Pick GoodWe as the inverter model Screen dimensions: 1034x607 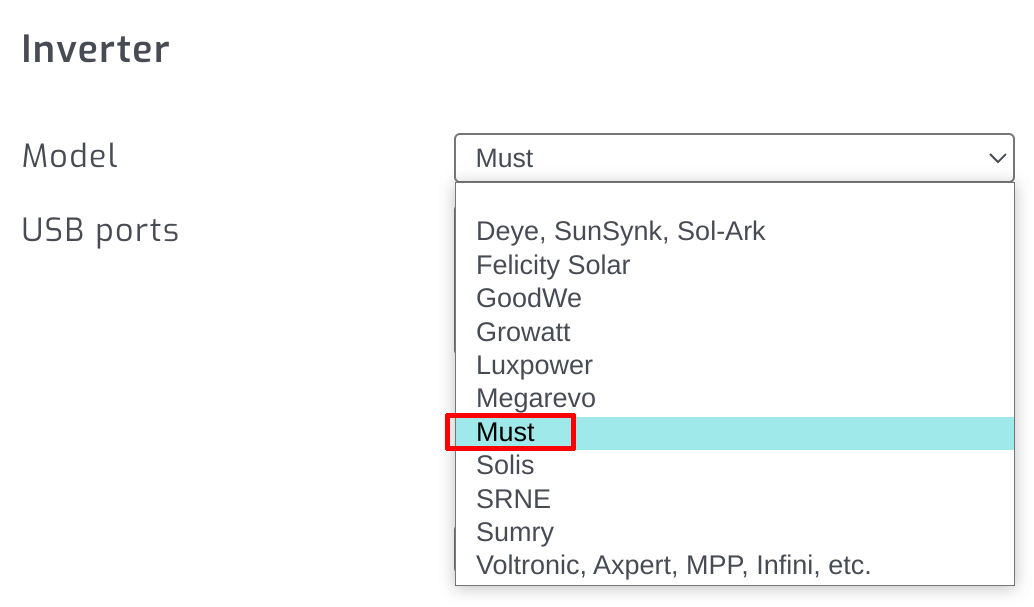point(530,298)
